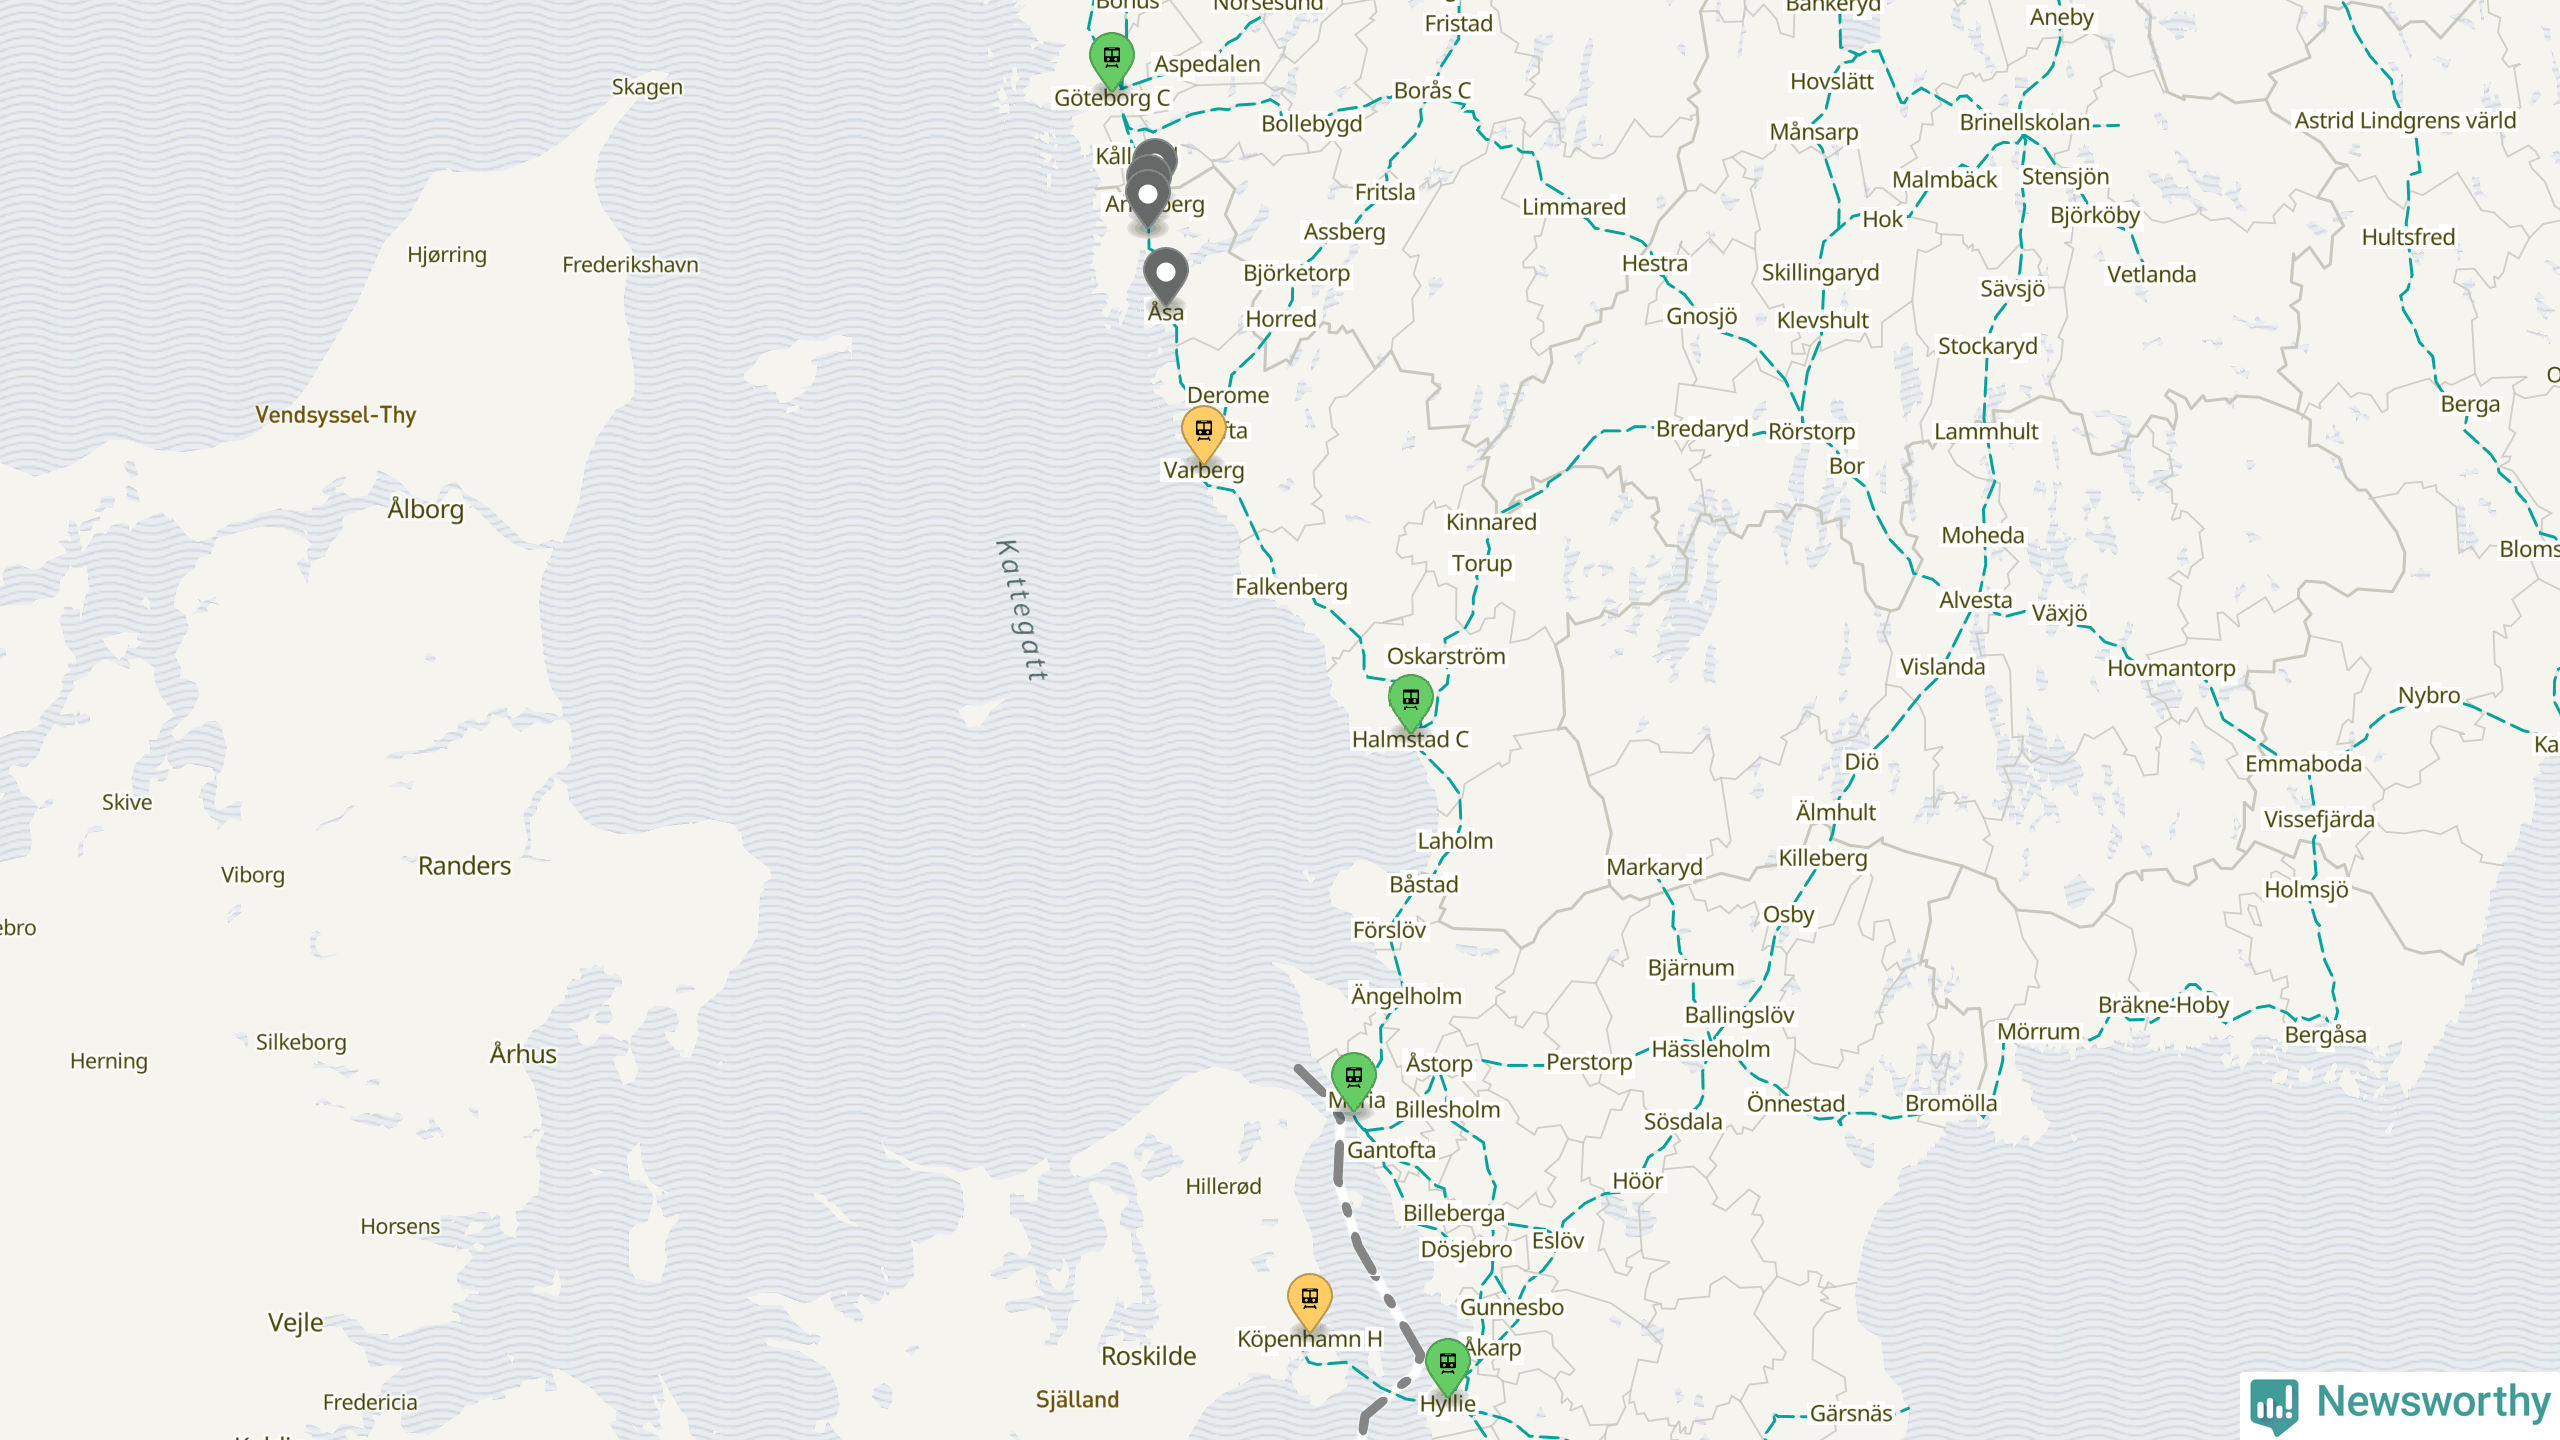Select the gray pin marker above Åsa

pos(1165,275)
